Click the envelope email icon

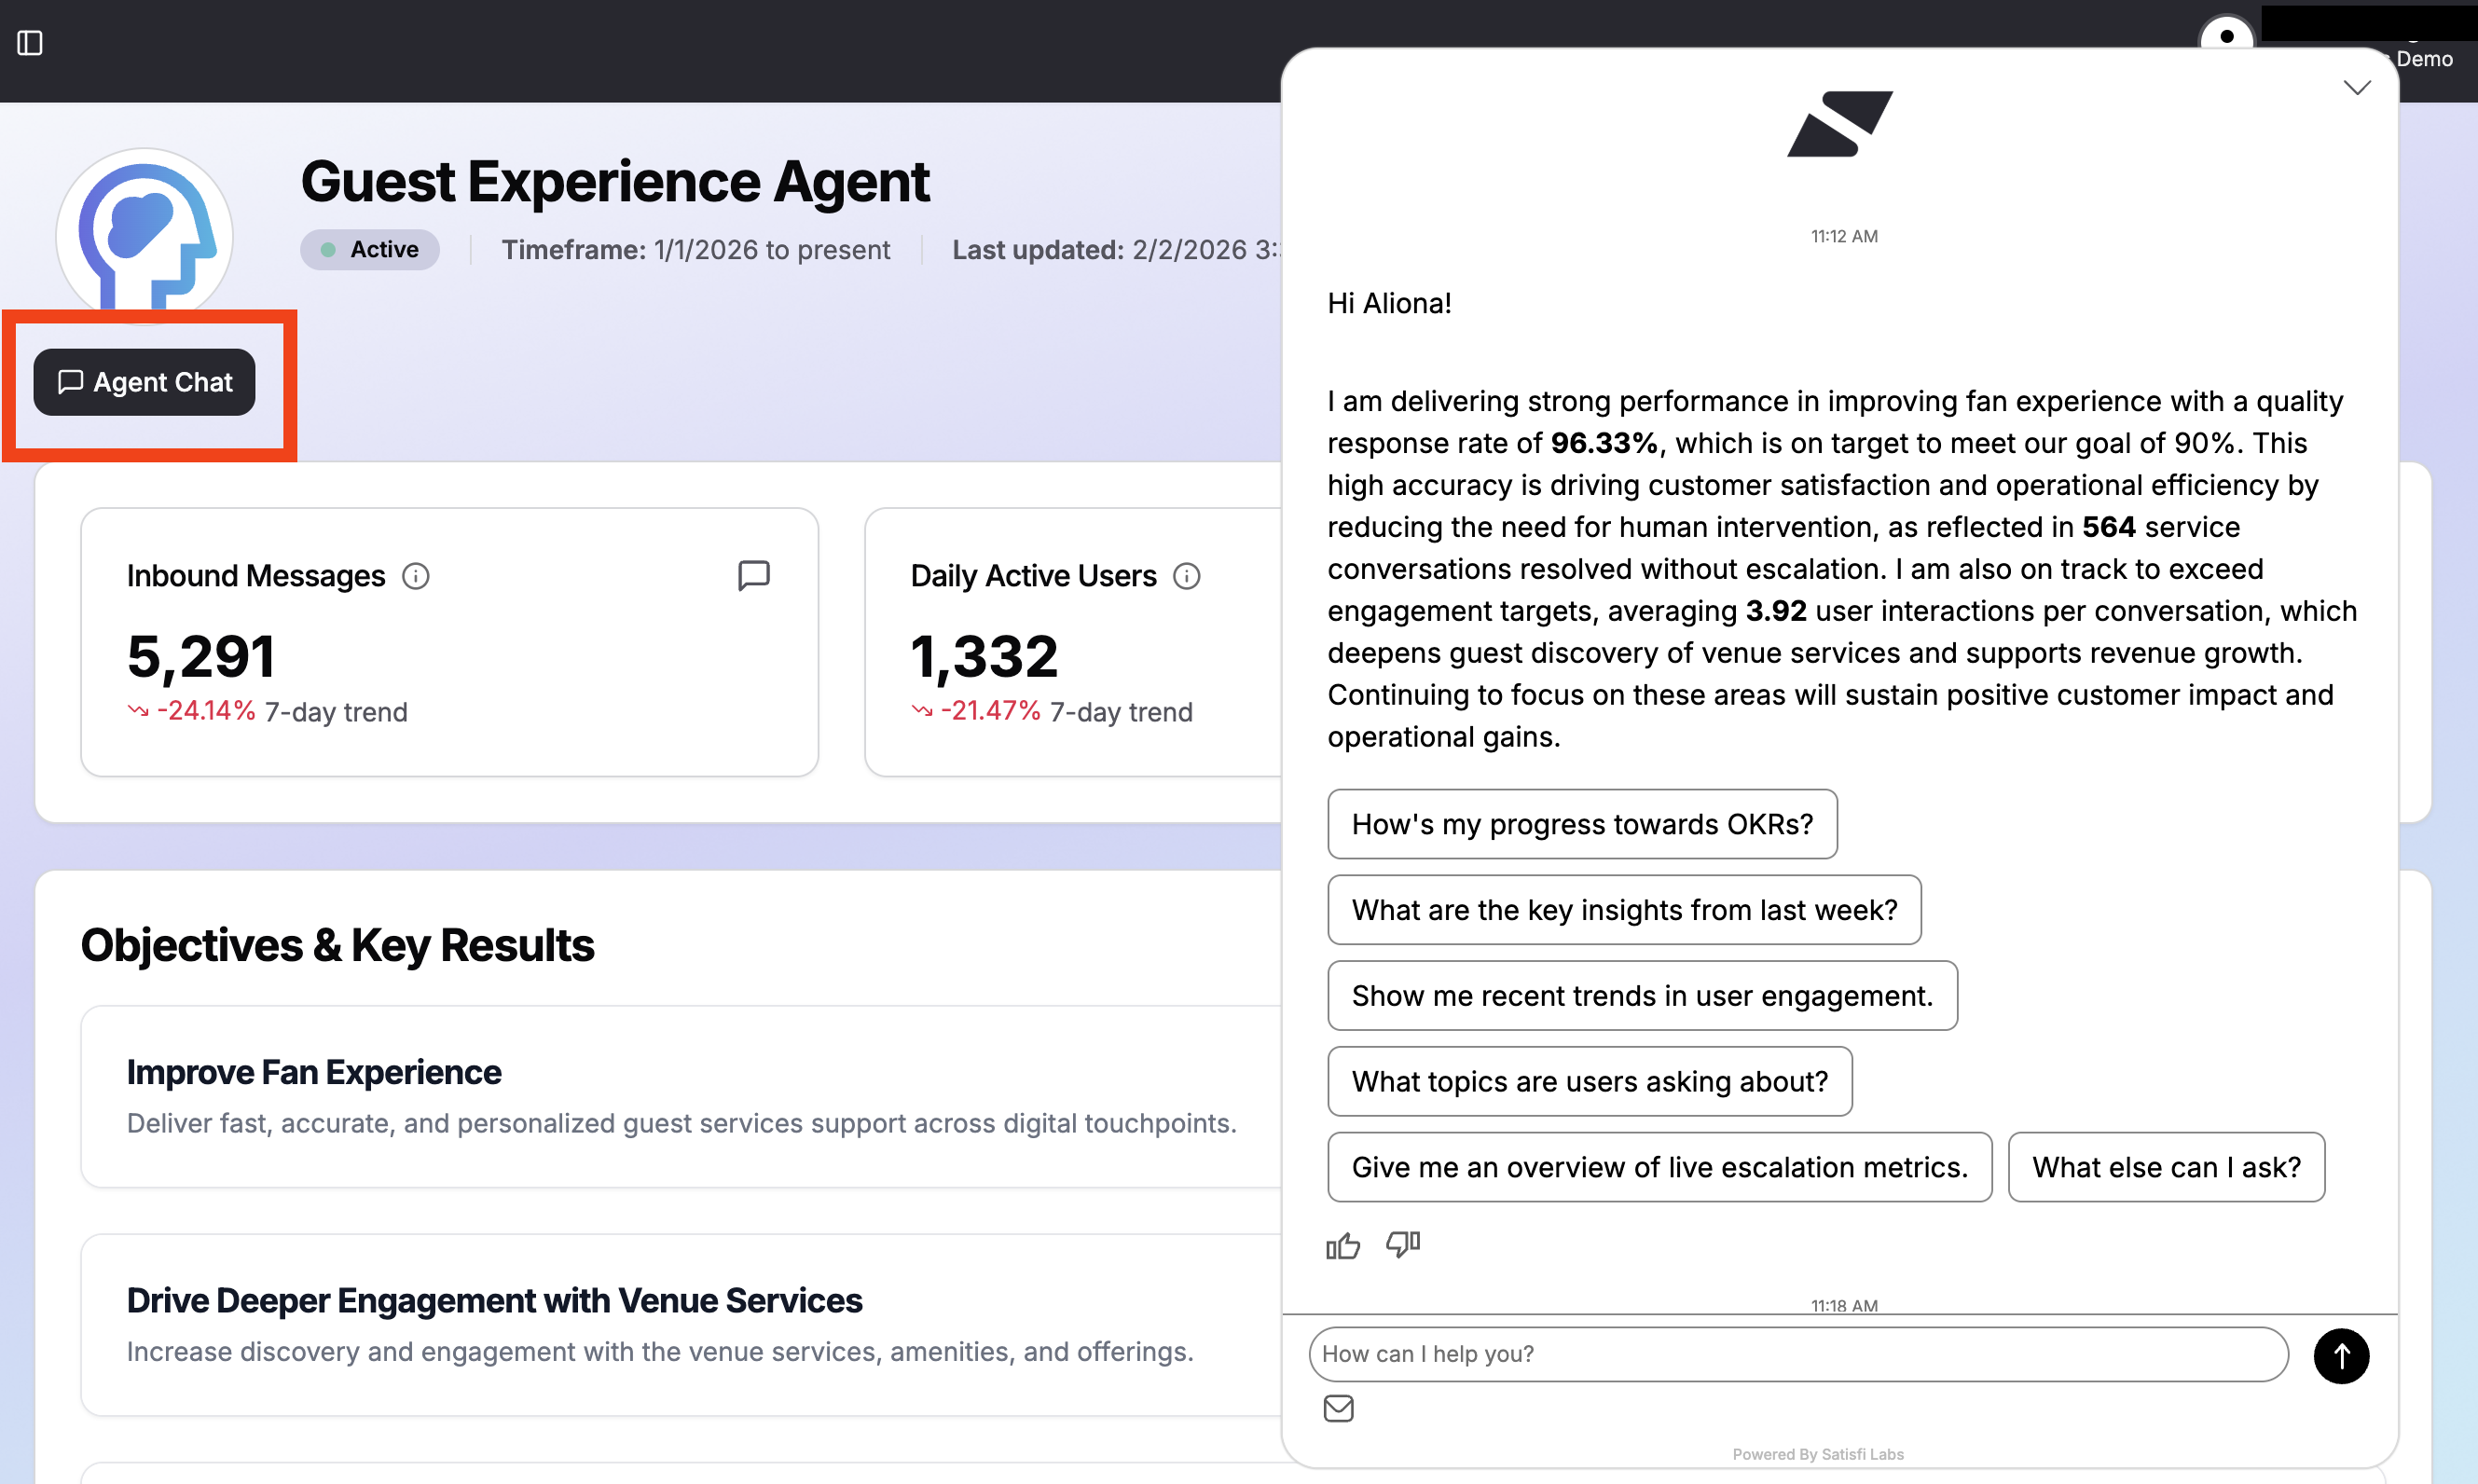[x=1338, y=1408]
